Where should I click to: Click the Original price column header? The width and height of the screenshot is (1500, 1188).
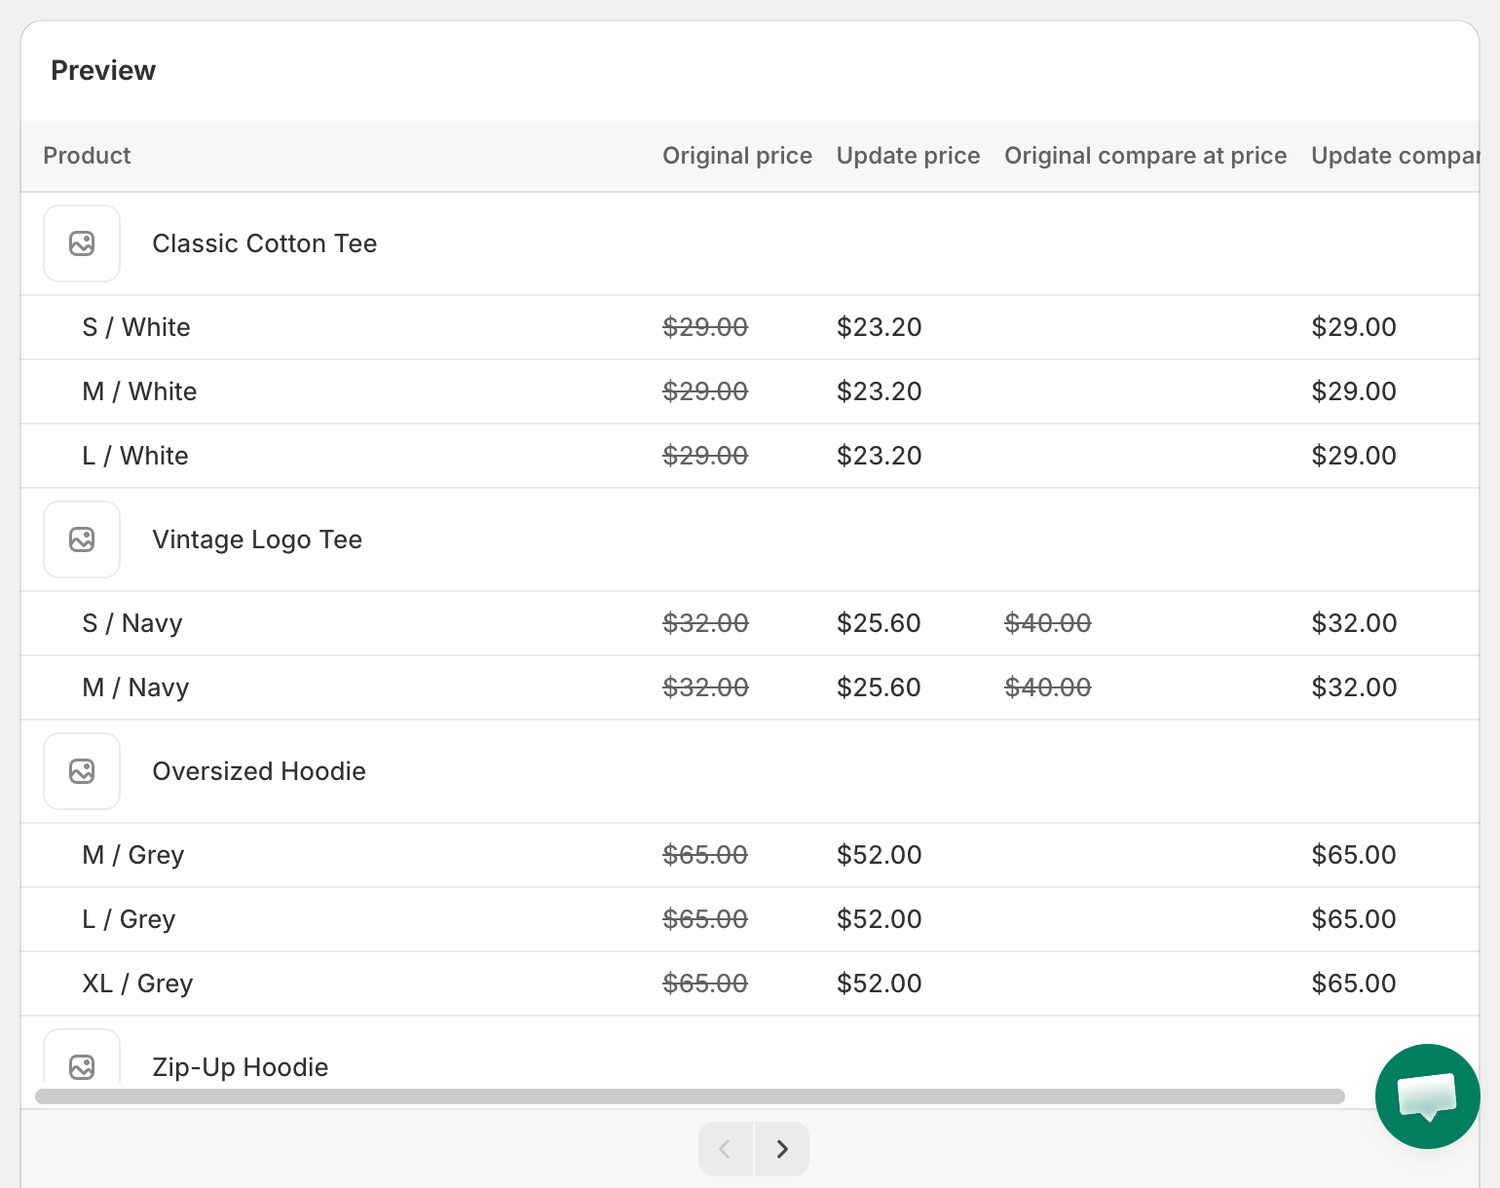[737, 156]
